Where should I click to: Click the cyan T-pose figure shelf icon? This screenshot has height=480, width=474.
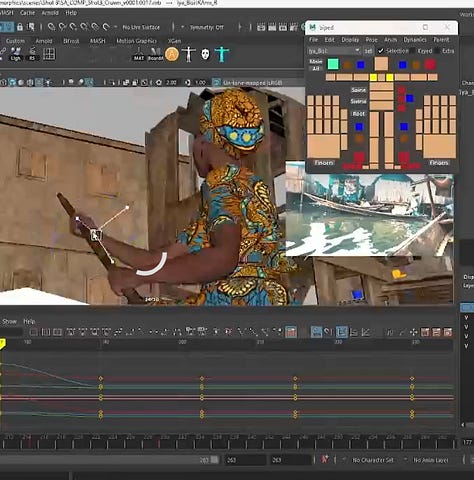pyautogui.click(x=222, y=54)
